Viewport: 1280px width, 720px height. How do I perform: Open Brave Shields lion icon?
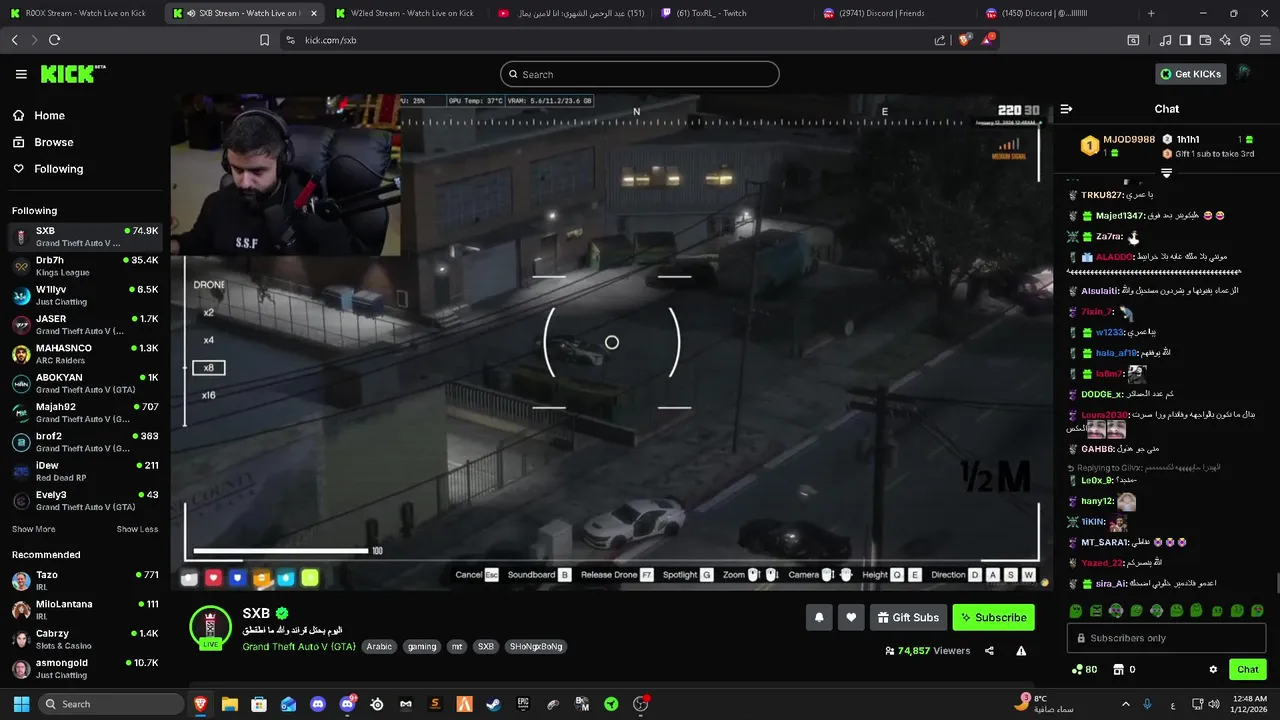pos(965,40)
